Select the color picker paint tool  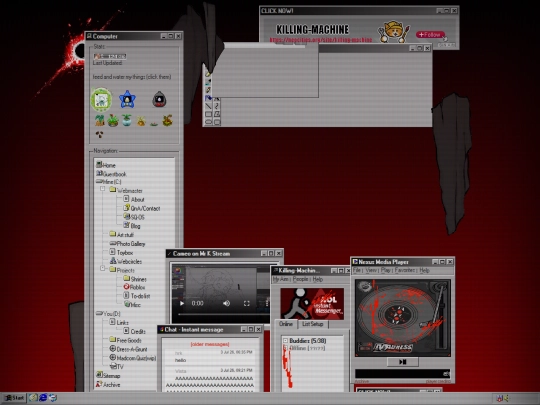click(208, 82)
